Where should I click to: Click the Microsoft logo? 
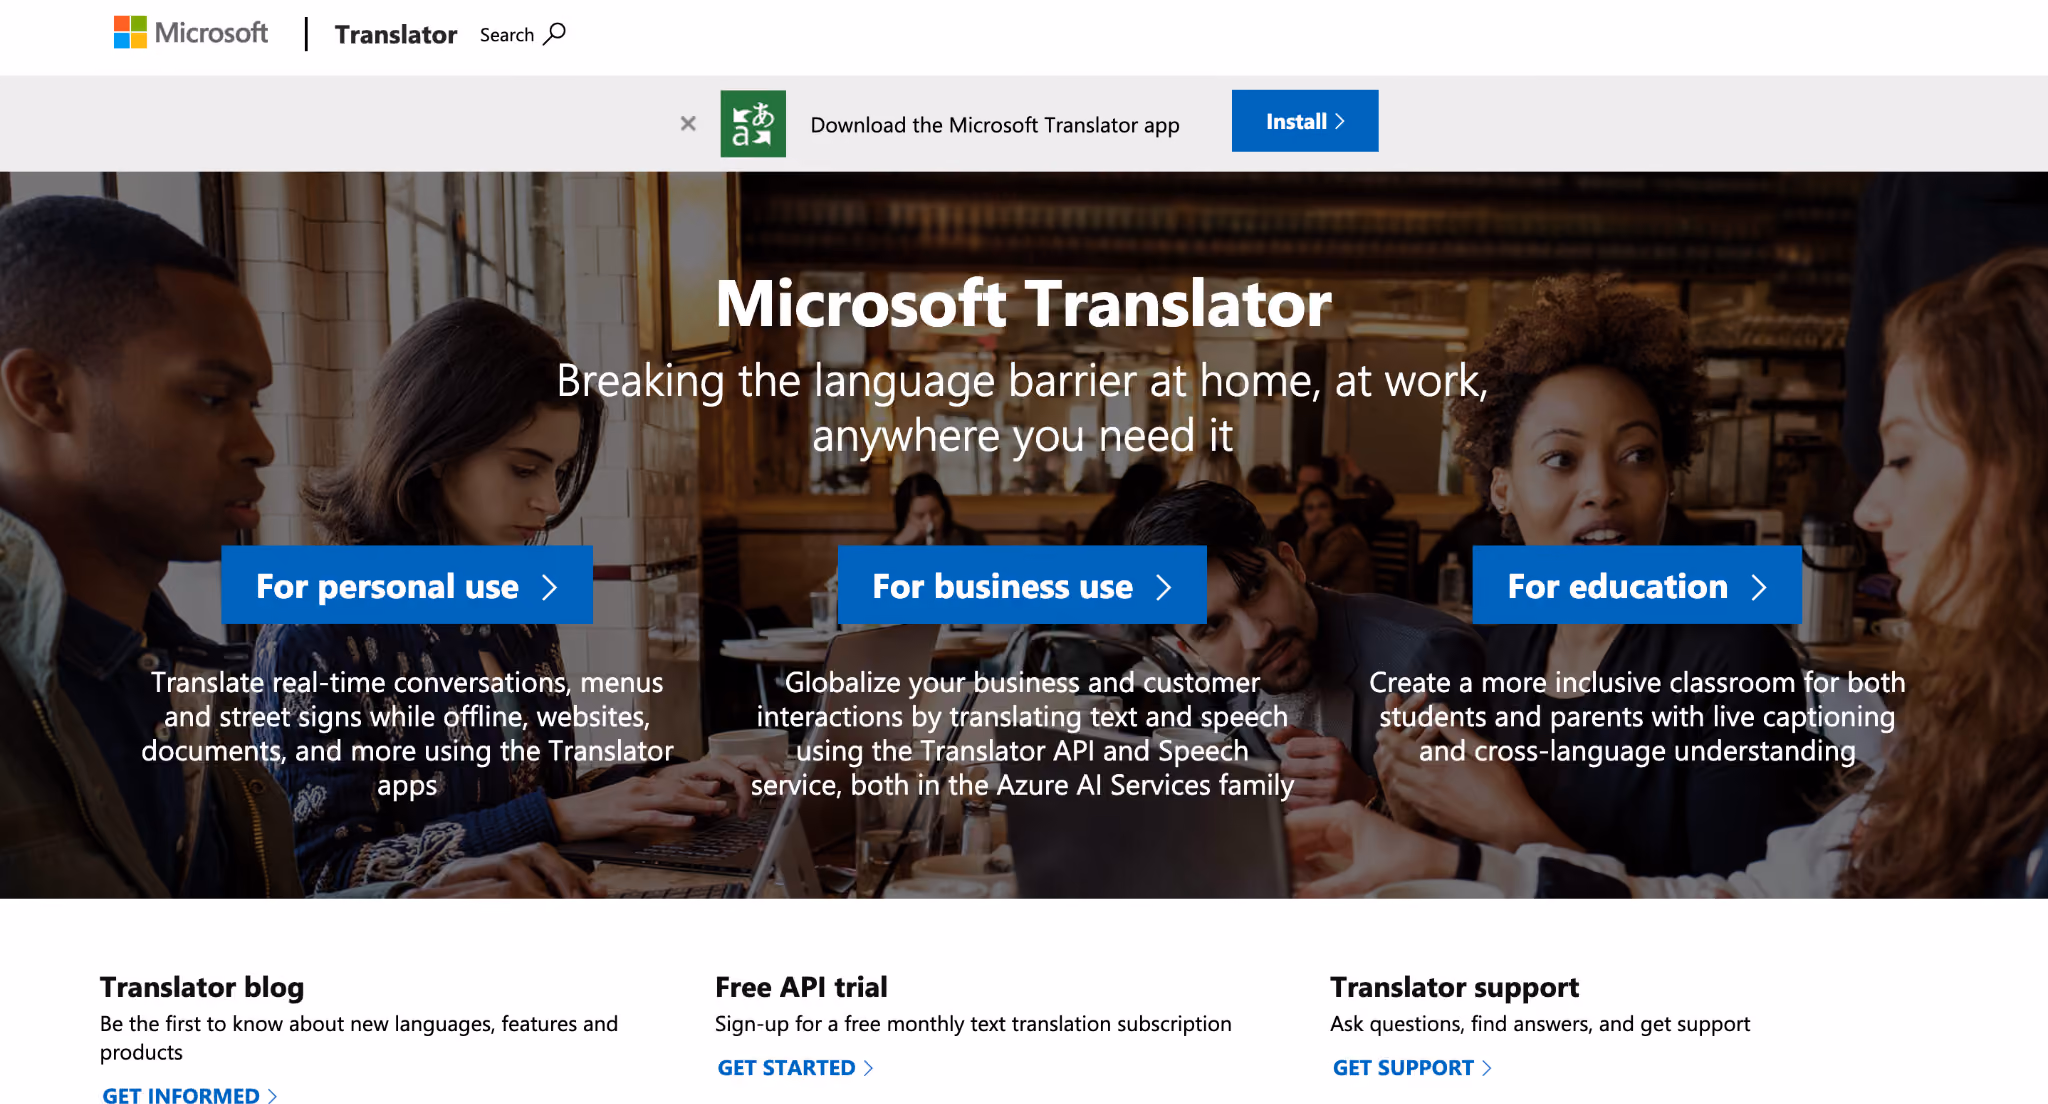point(191,33)
